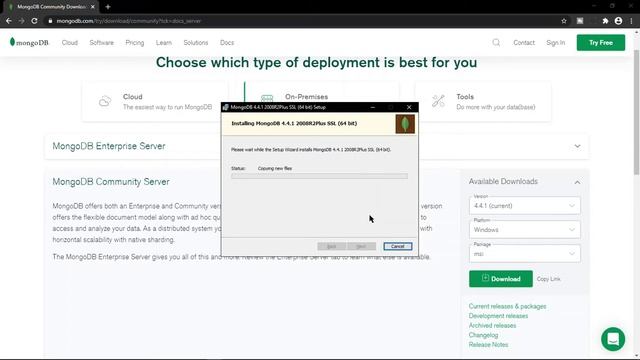The image size is (640, 360).
Task: Open the Changelog link
Action: coord(483,335)
